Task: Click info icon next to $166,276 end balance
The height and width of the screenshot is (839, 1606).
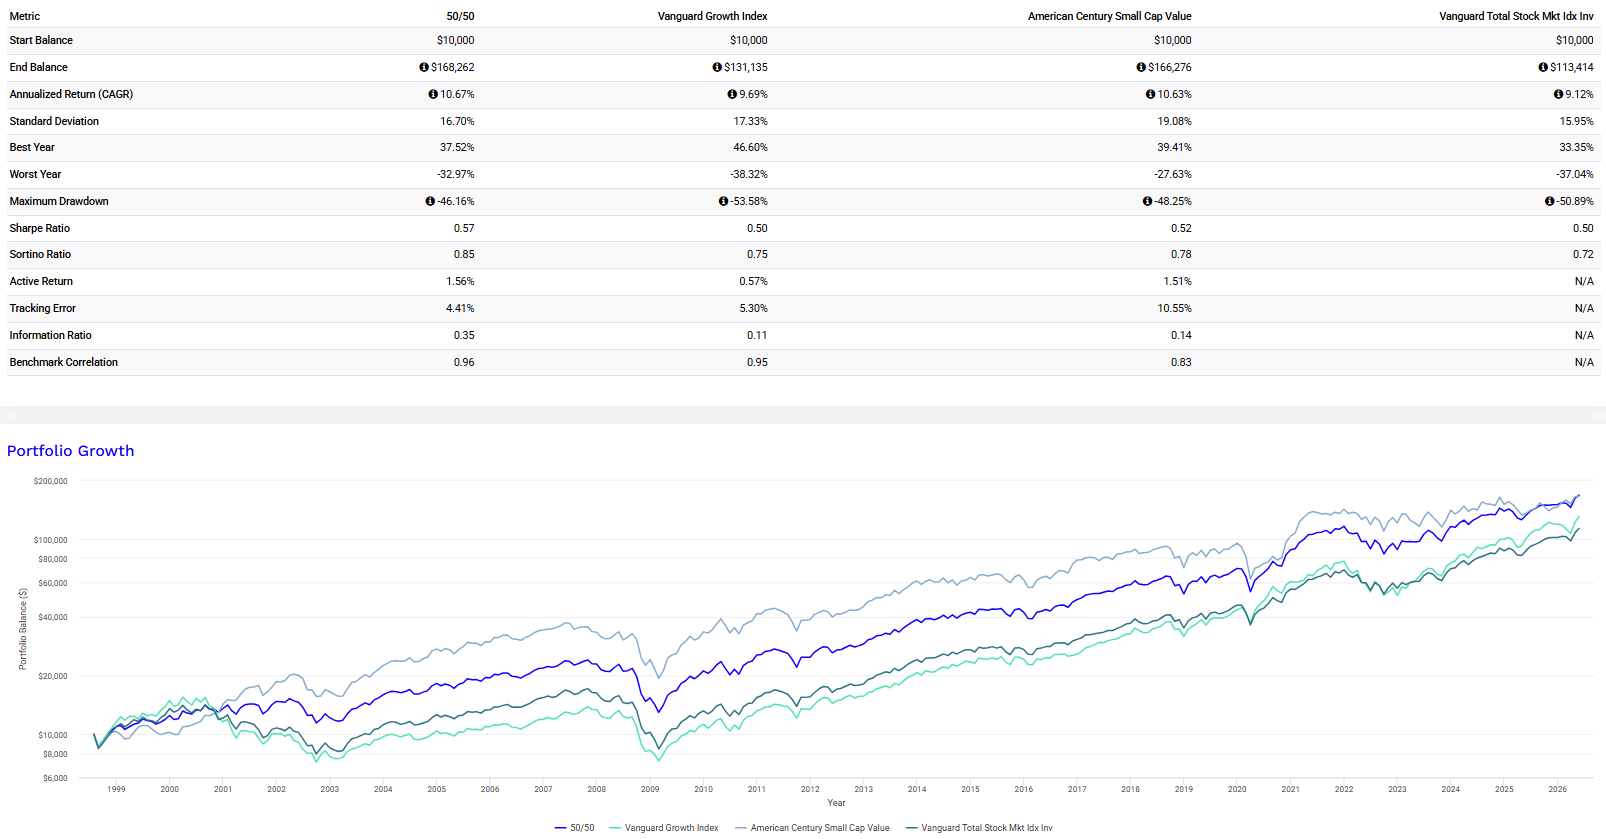Action: pos(1141,68)
